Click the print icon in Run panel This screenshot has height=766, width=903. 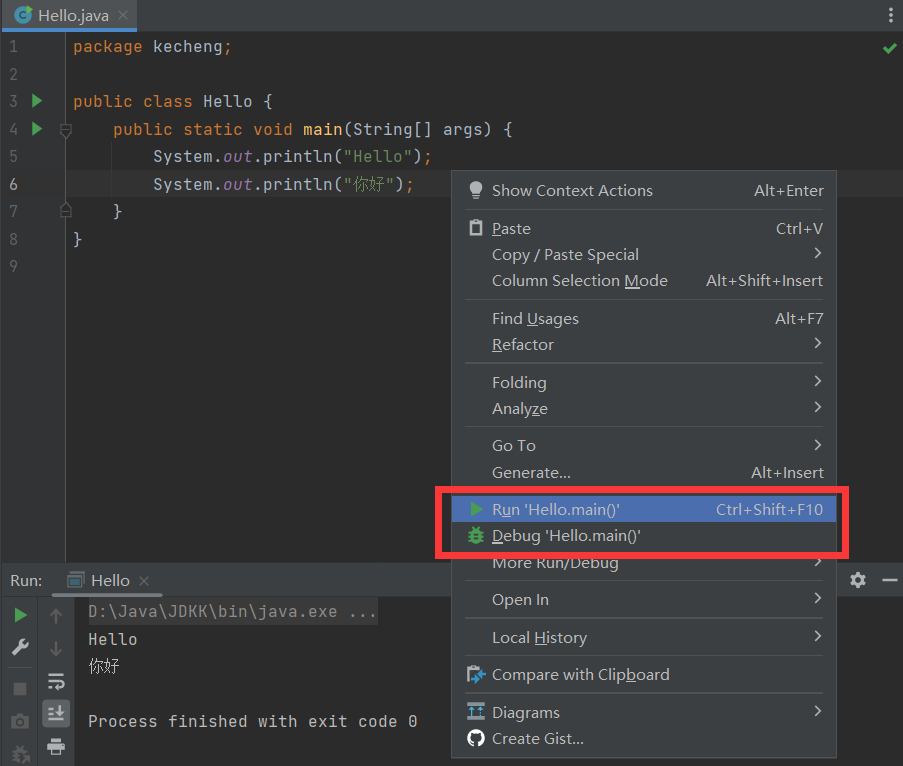point(56,746)
